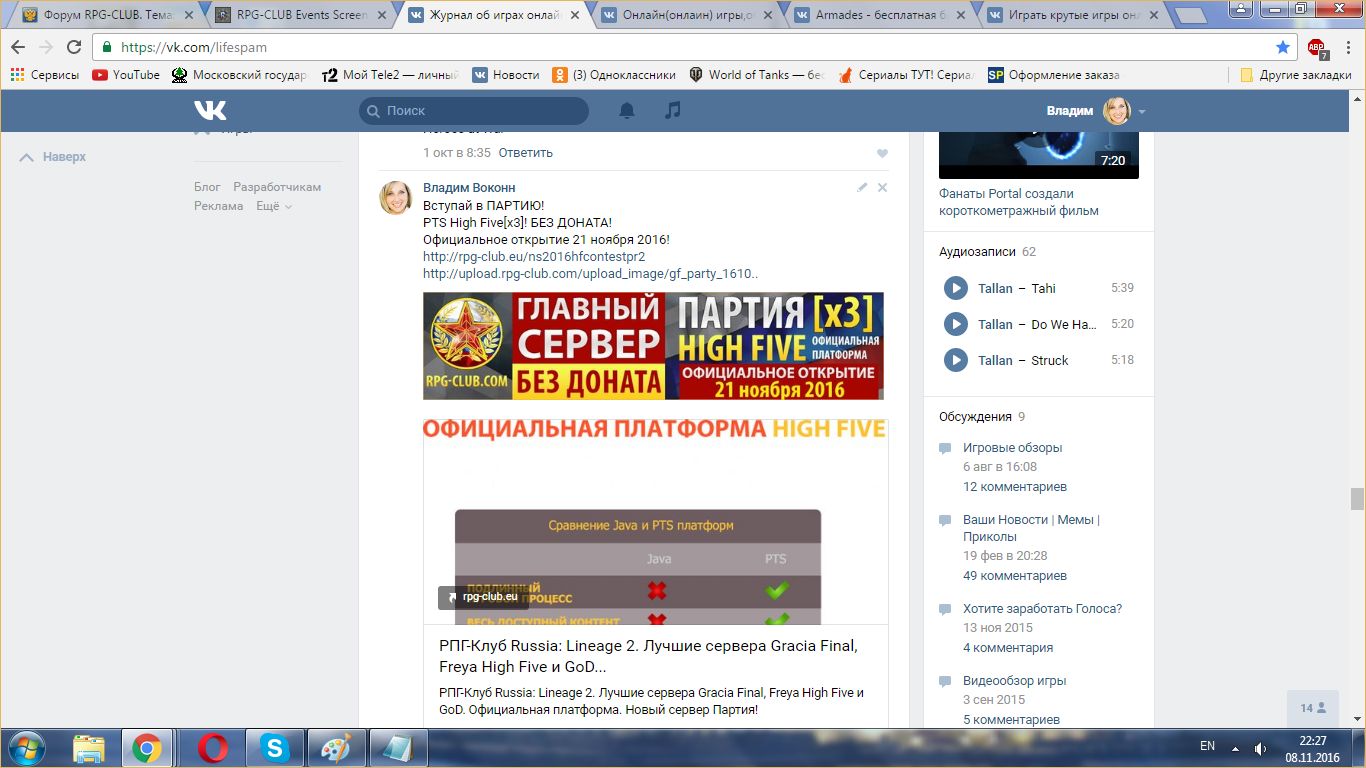This screenshot has width=1366, height=768.
Task: Play the 7:20 Portal video thumbnail
Action: click(x=1039, y=154)
